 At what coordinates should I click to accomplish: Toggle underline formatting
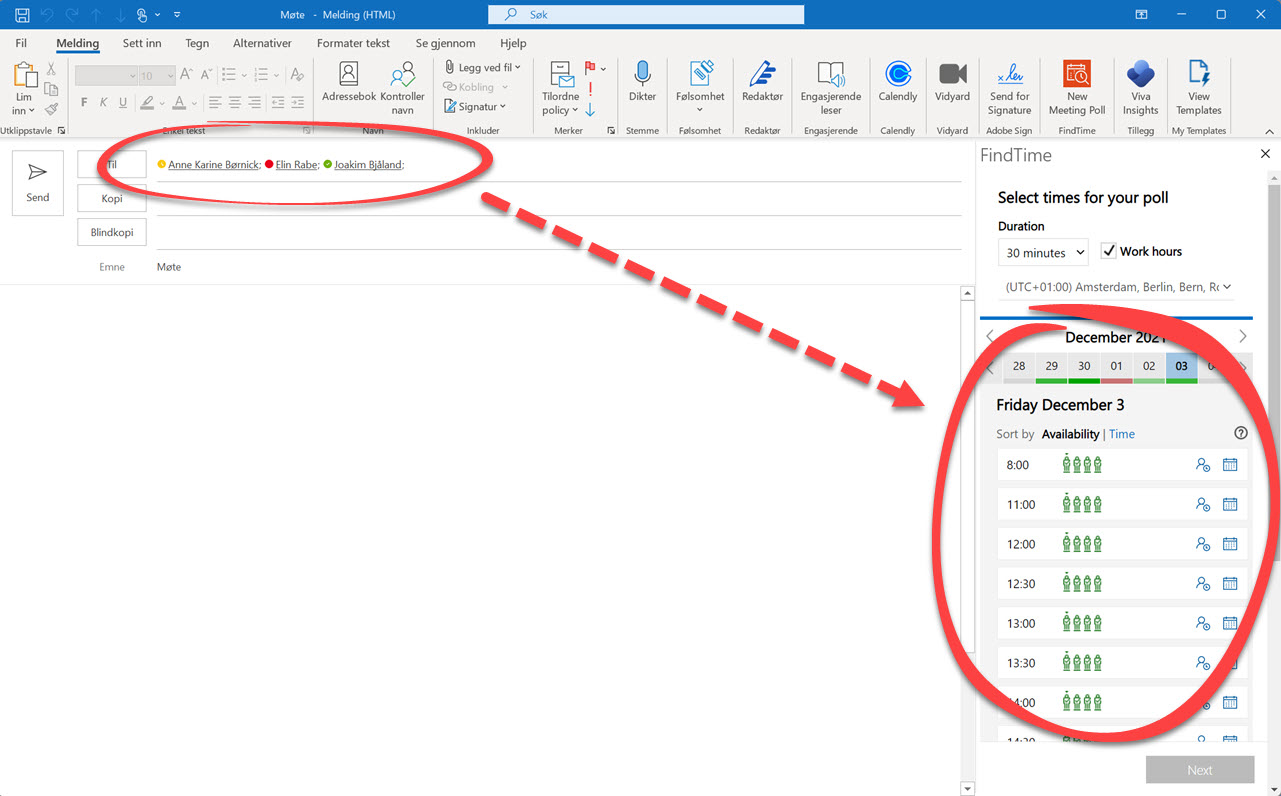(x=121, y=102)
